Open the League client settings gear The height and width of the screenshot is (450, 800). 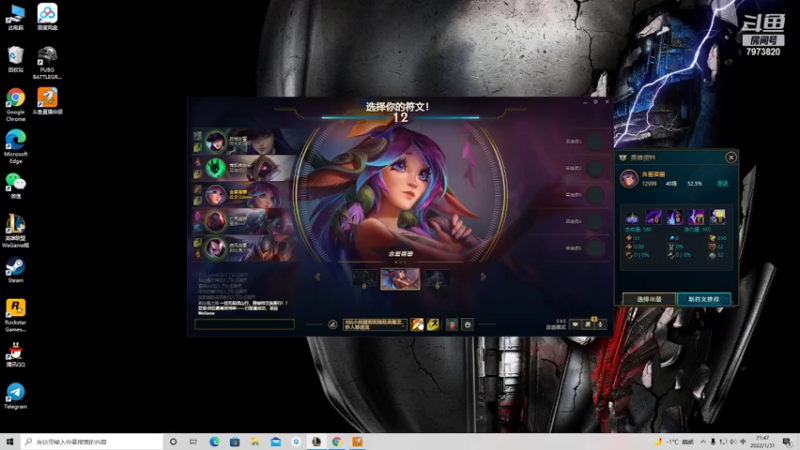click(x=595, y=102)
